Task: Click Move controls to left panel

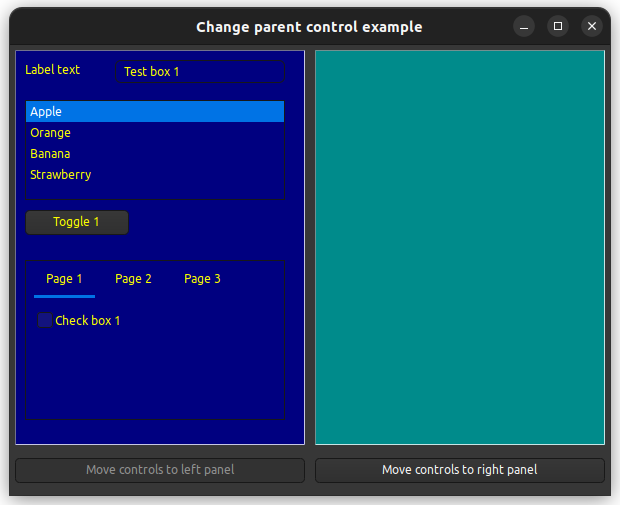Action: [x=160, y=470]
